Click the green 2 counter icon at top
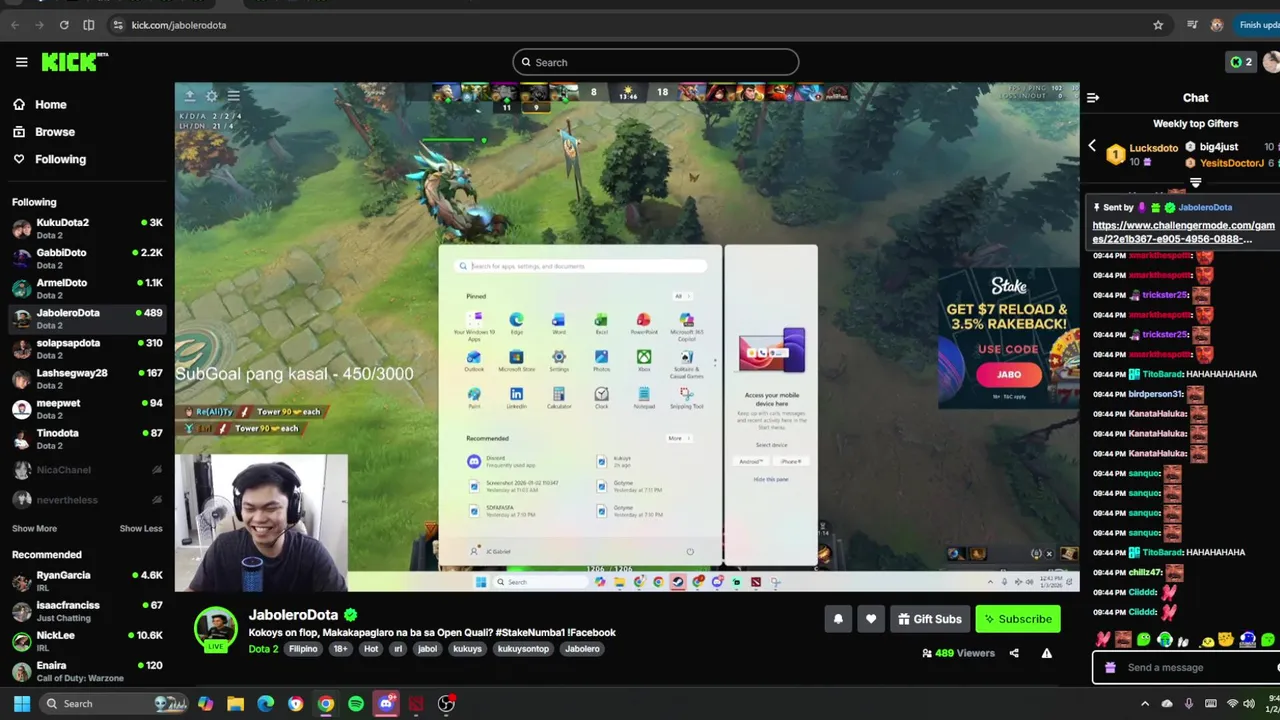1280x720 pixels. (x=1241, y=62)
